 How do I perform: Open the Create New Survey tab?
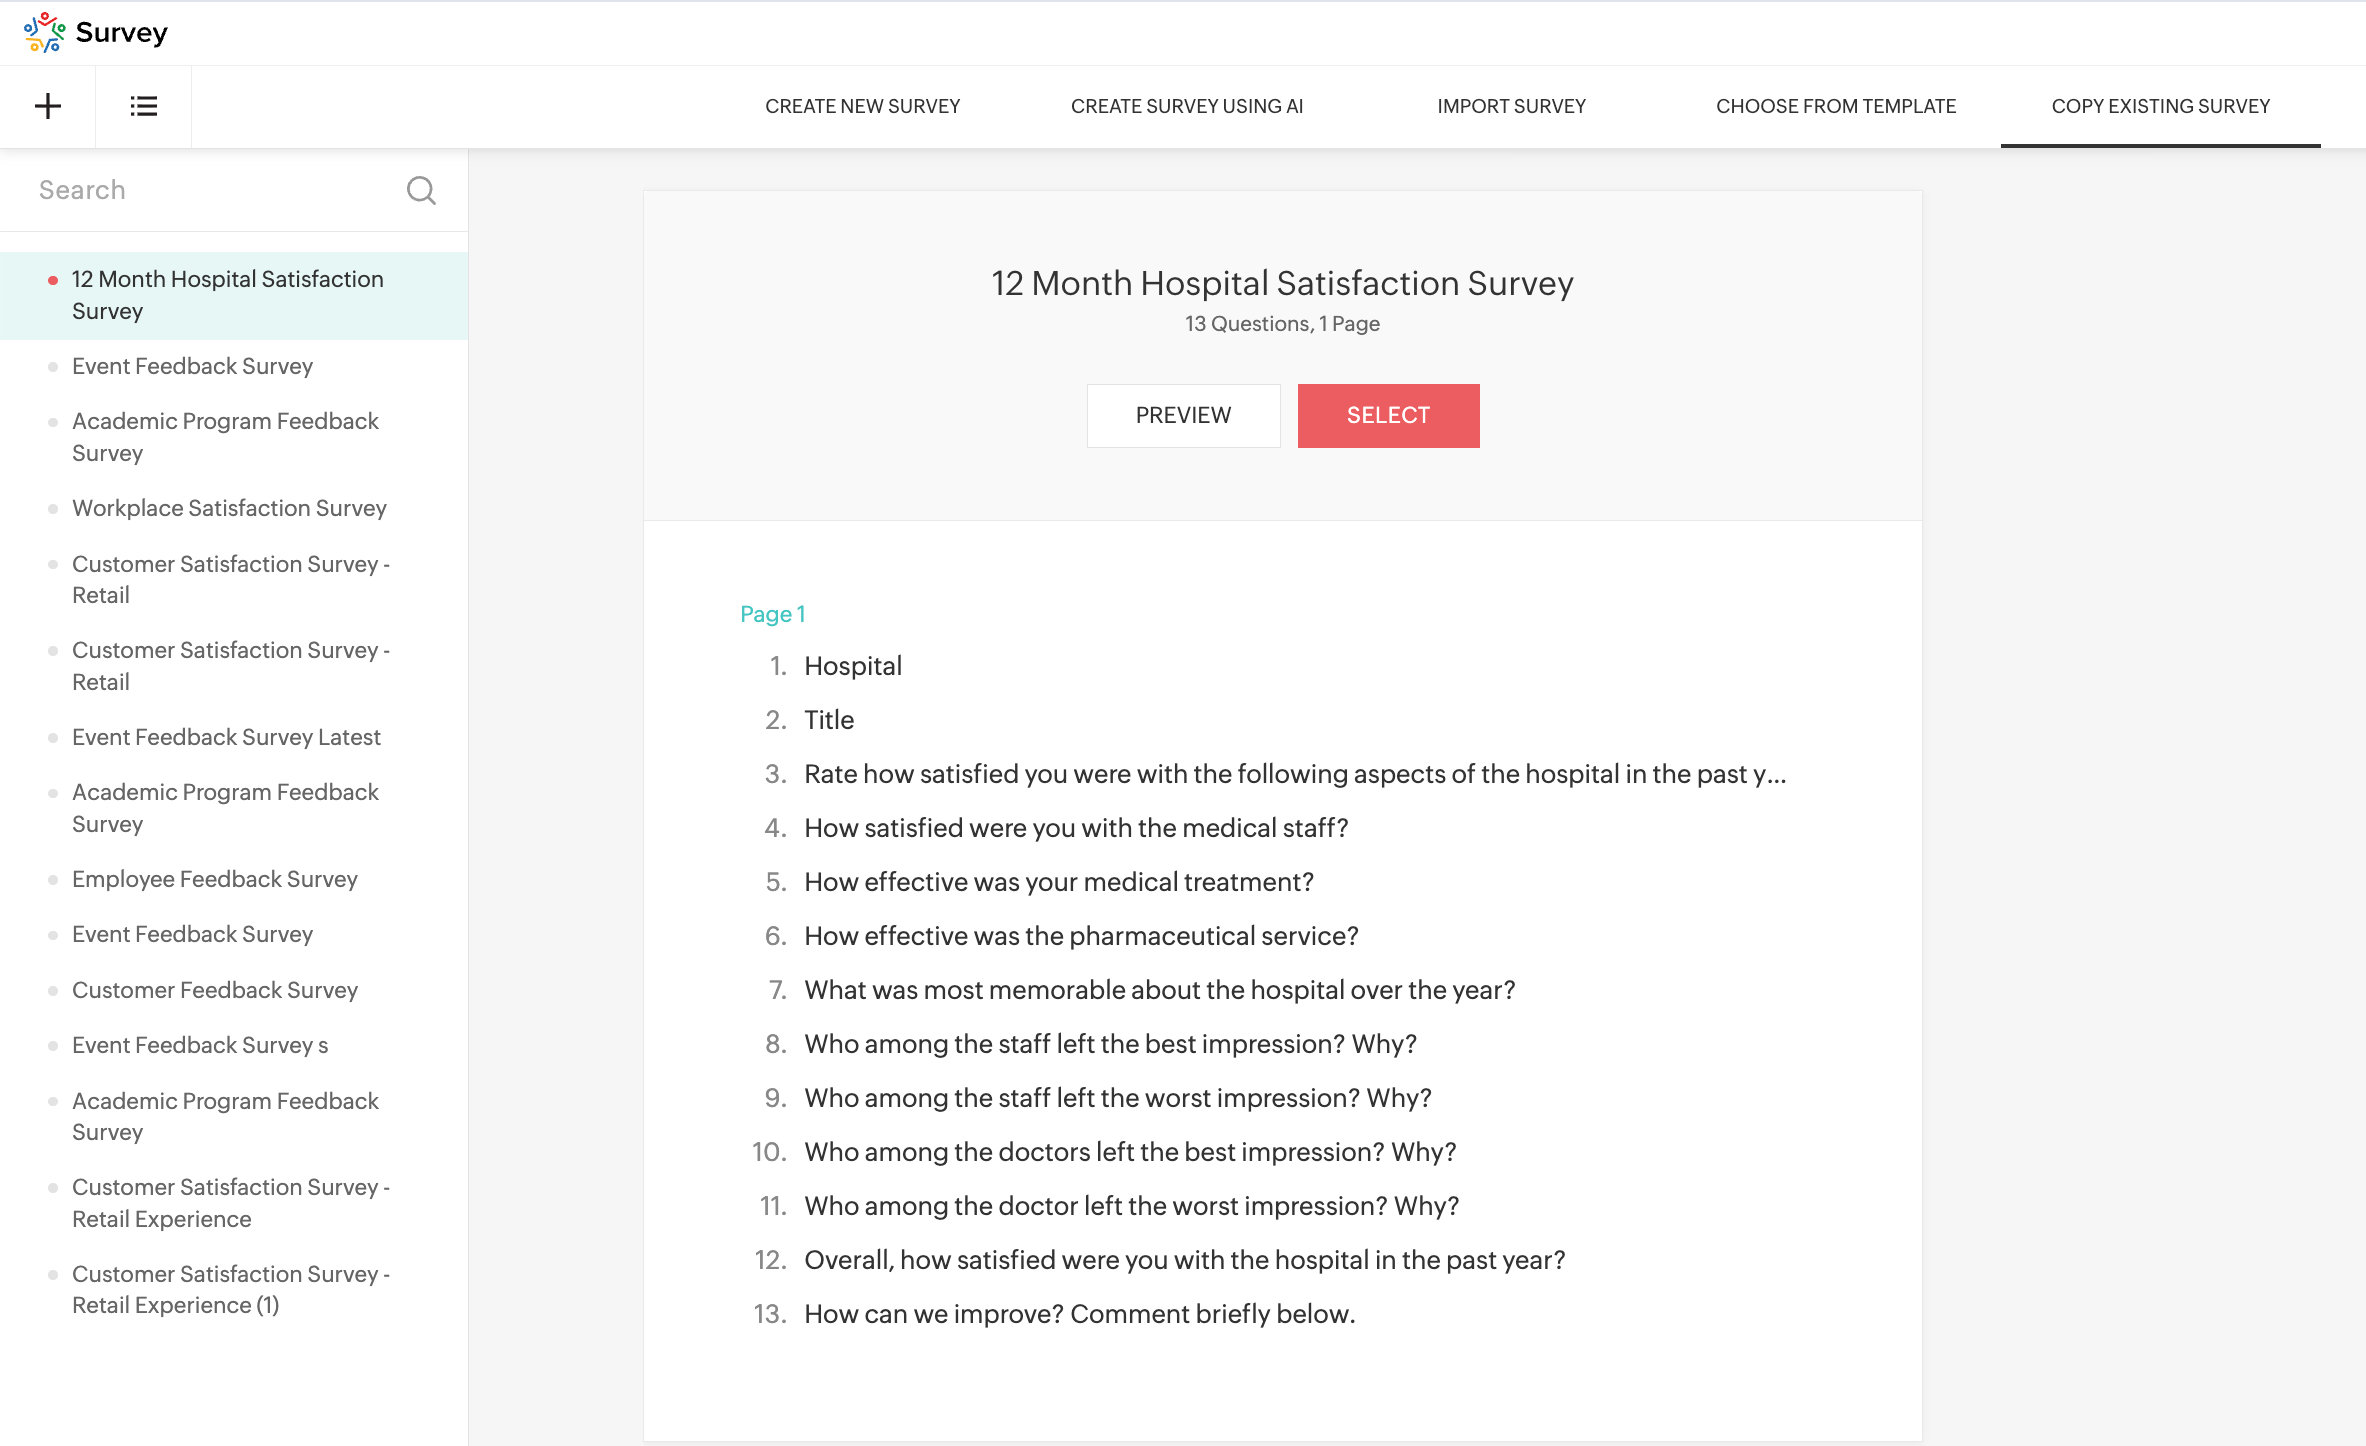point(862,106)
